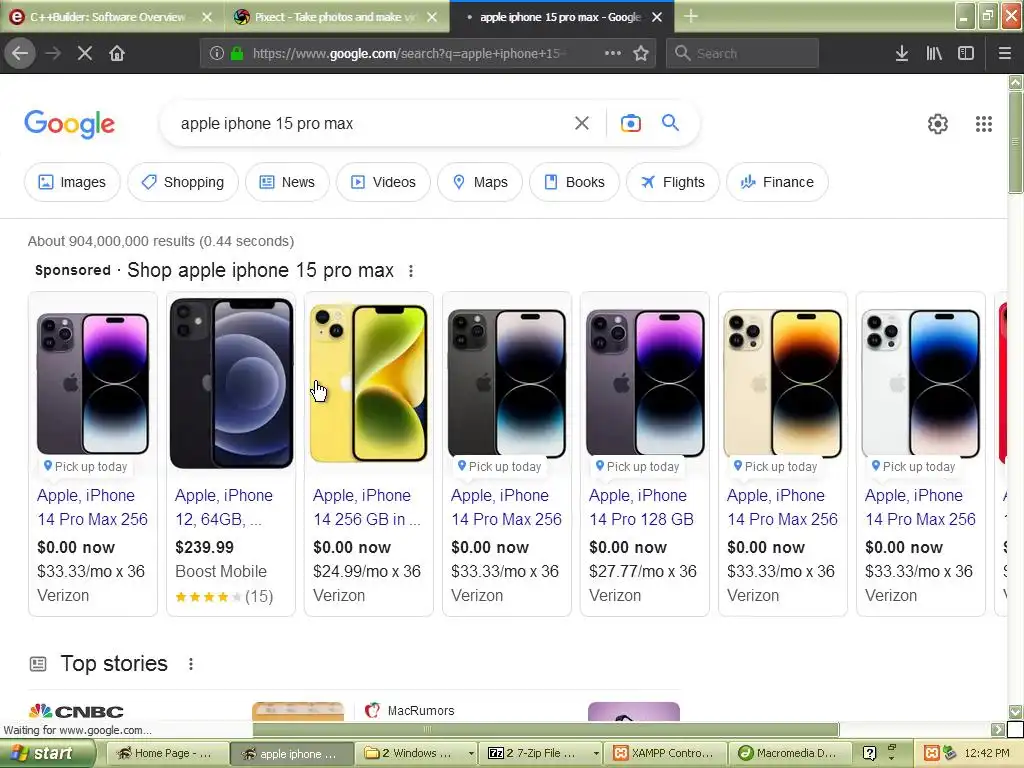Click the gold iPhone 14 Pro Max image

click(783, 383)
